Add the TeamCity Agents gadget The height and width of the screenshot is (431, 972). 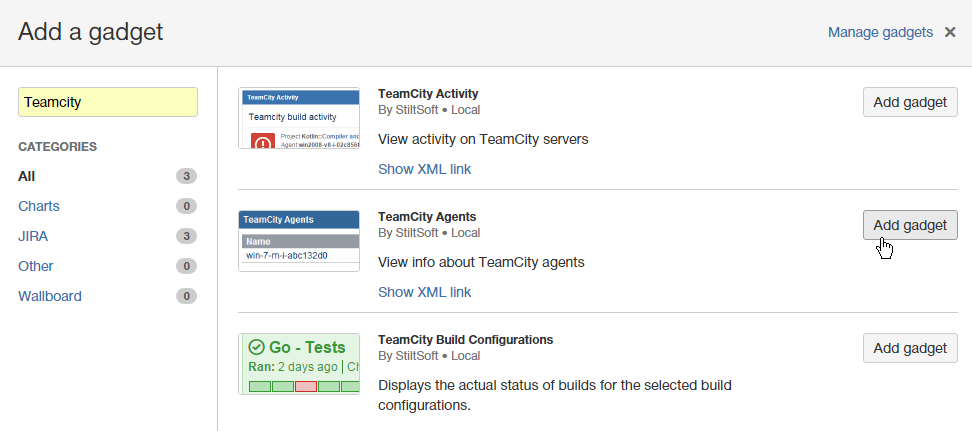(x=910, y=225)
